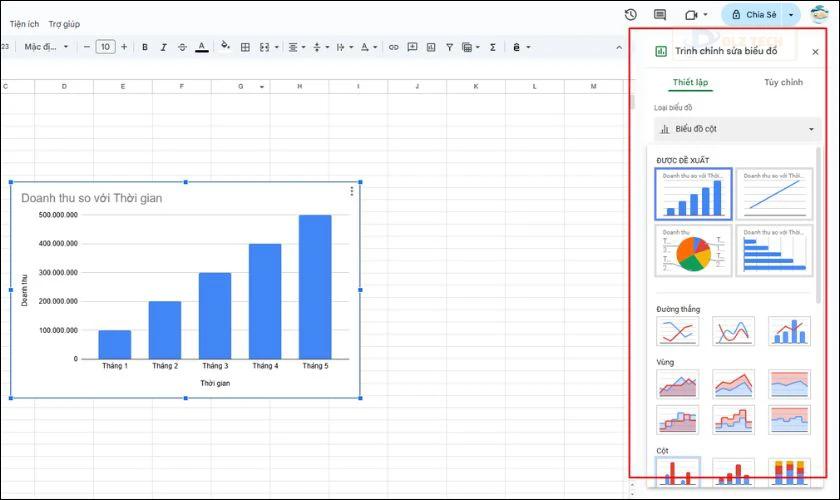
Task: Expand the font family dropdown Mặc đị...
Action: tap(46, 47)
